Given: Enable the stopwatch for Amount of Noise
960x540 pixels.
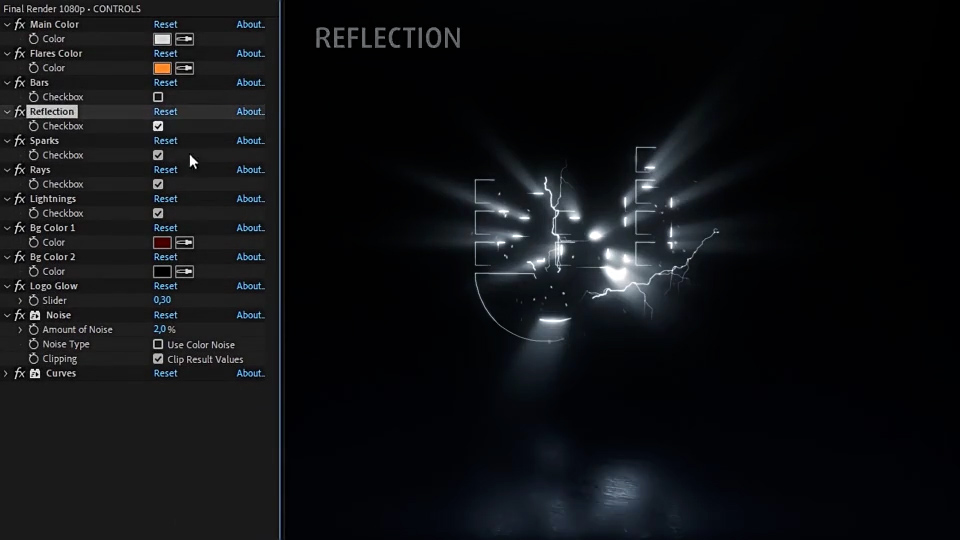Looking at the screenshot, I should point(34,329).
